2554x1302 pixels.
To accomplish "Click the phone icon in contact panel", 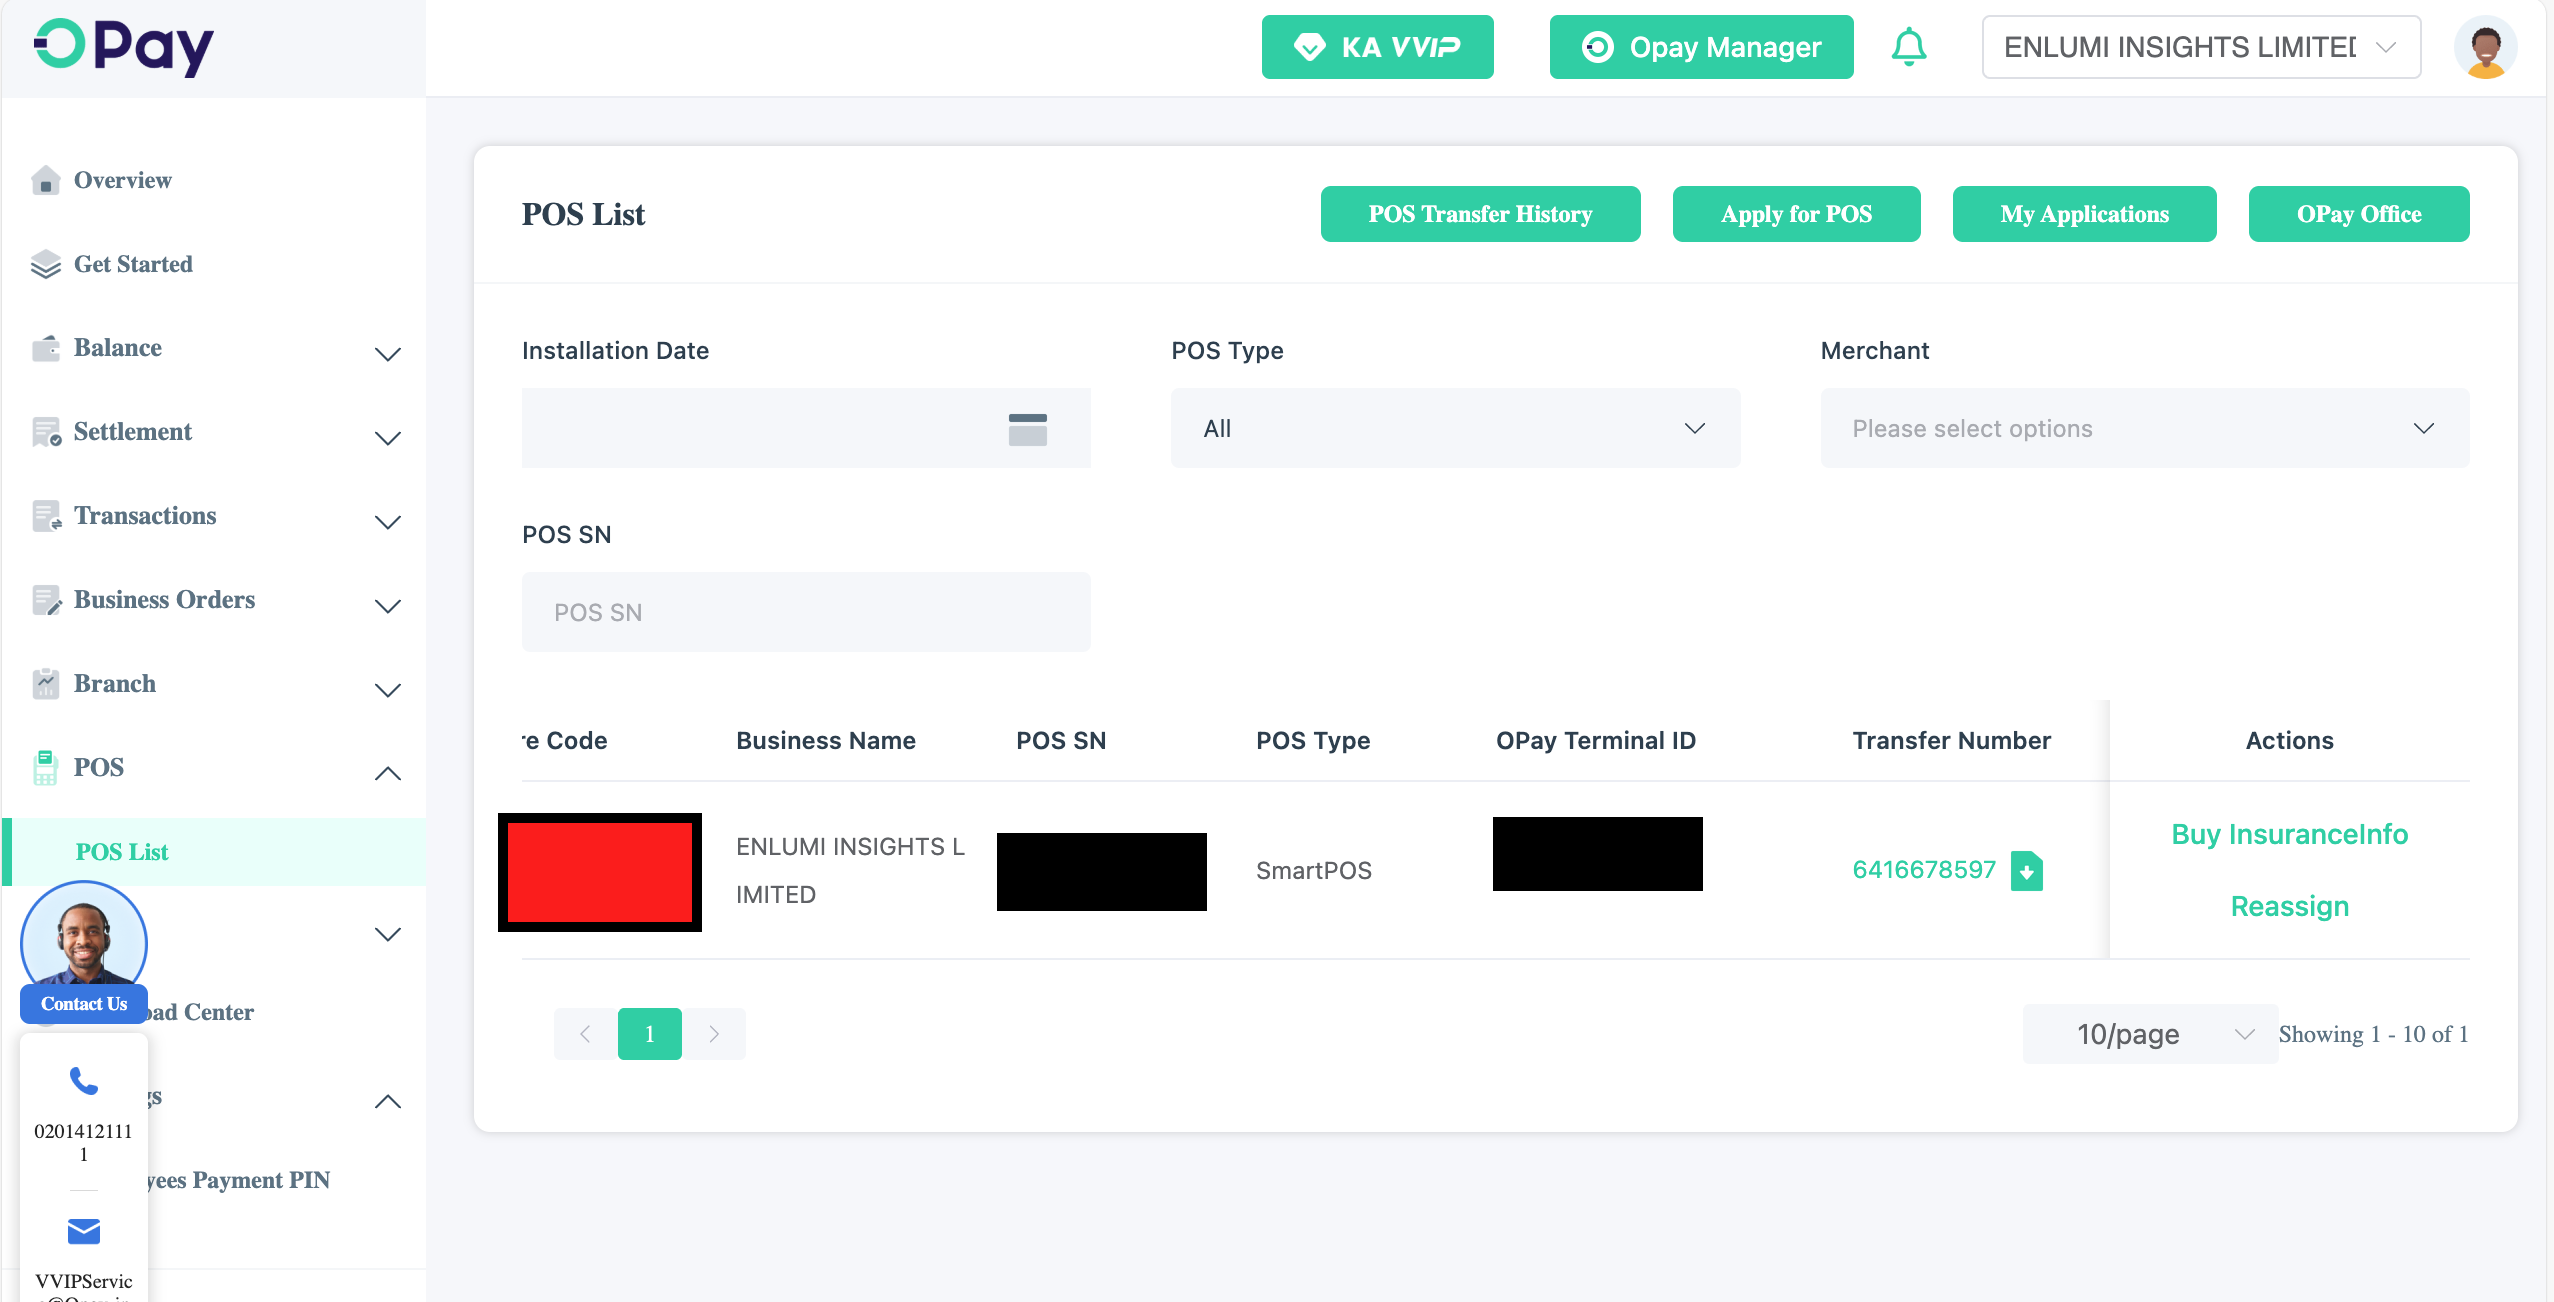I will [83, 1081].
